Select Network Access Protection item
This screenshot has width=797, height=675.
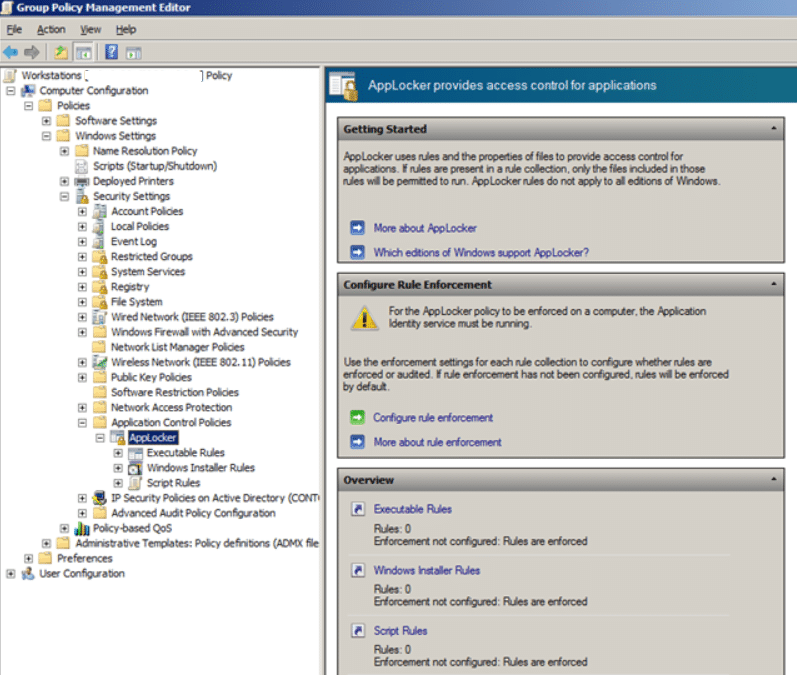click(x=171, y=408)
